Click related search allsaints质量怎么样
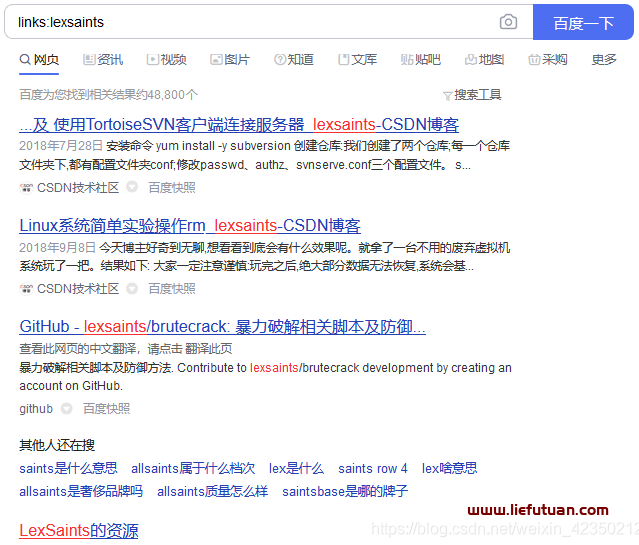This screenshot has width=639, height=545. tap(213, 492)
